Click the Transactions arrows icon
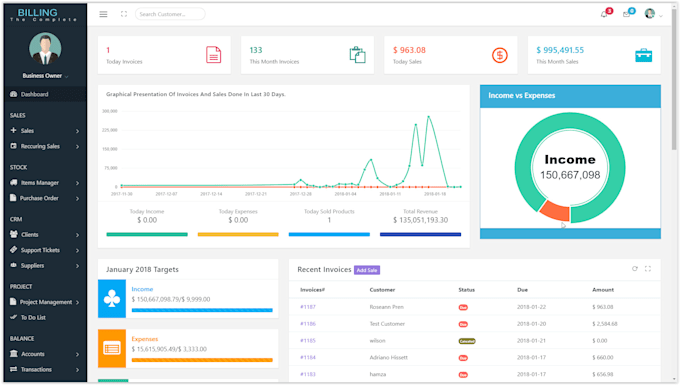The height and width of the screenshot is (385, 680). click(x=13, y=369)
